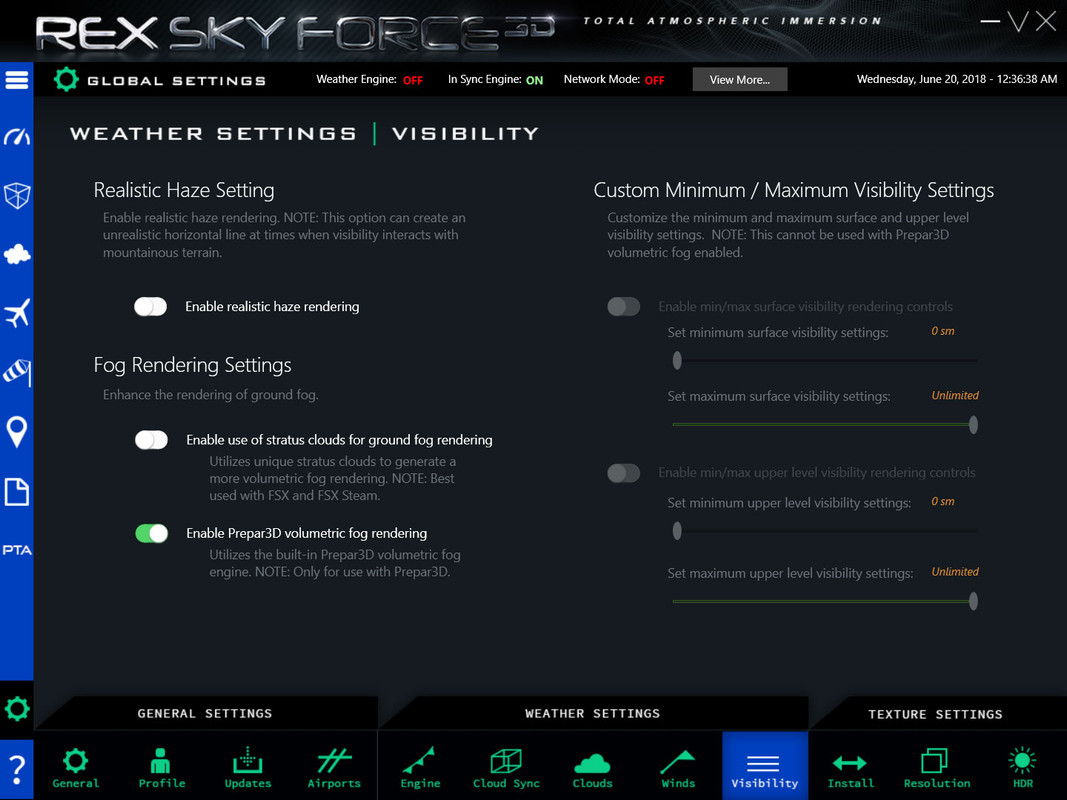Click the date and time display
1067x800 pixels.
(957, 79)
